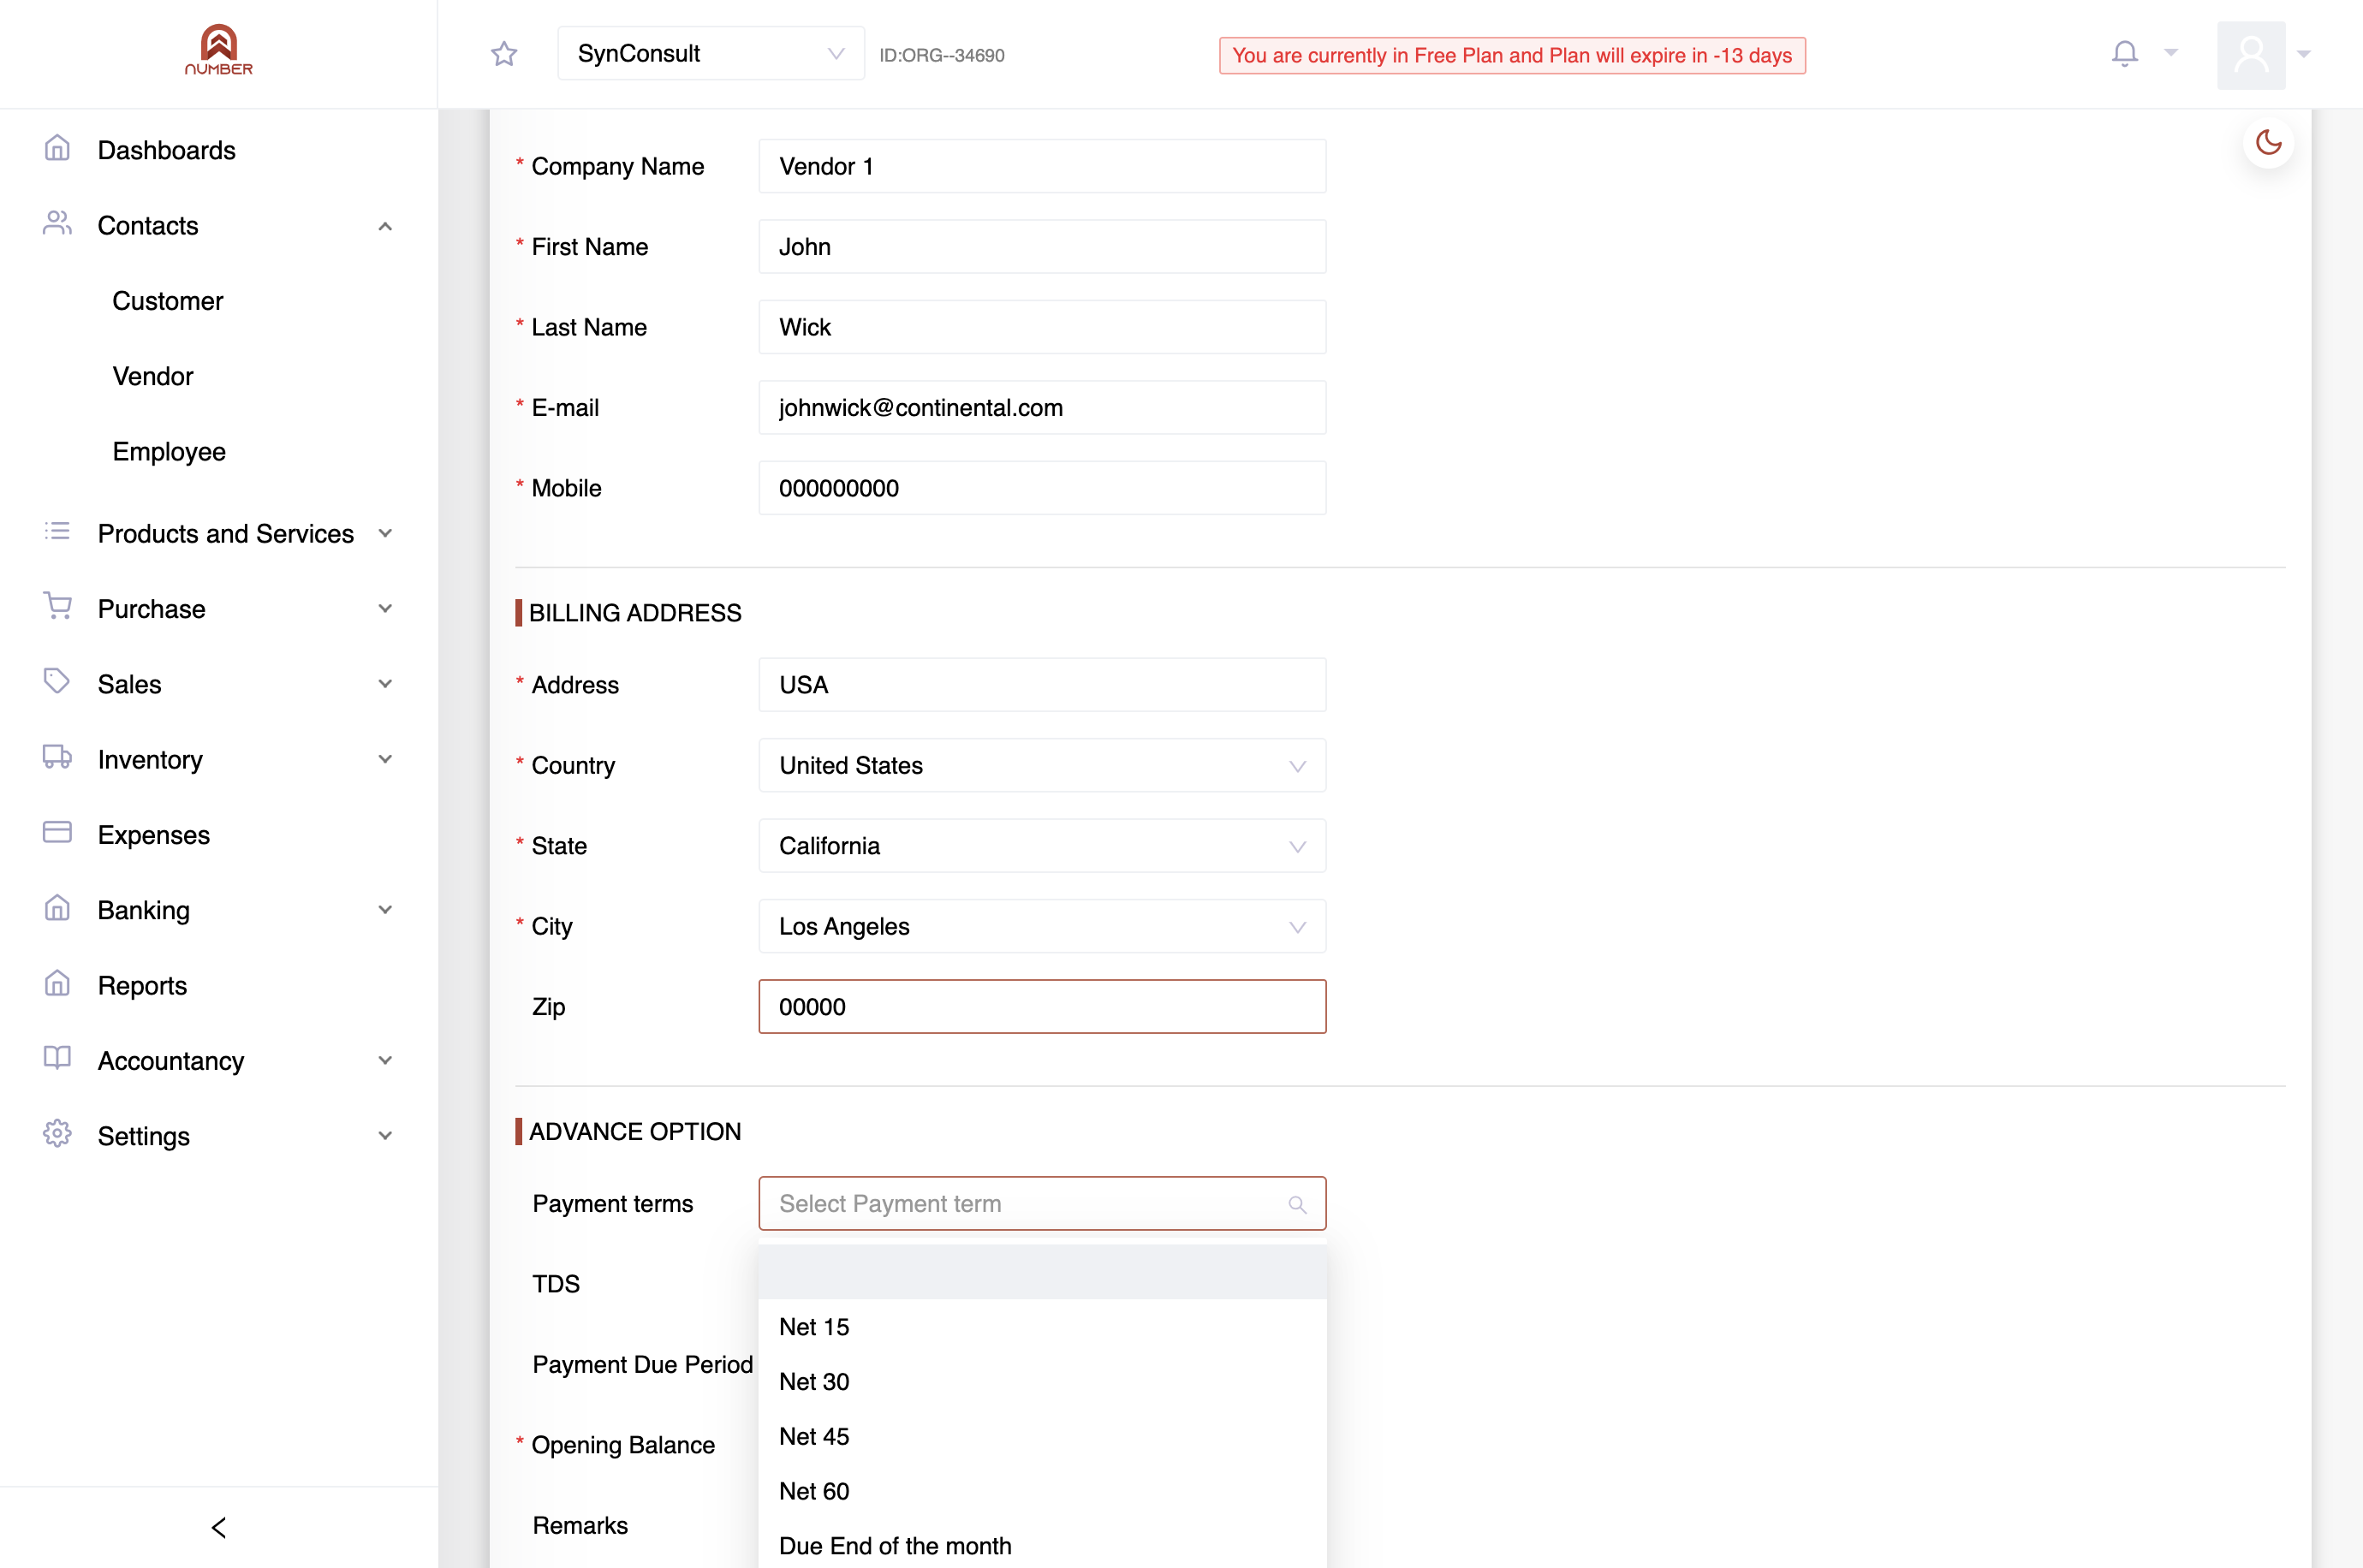Click the Purchase cart icon
The width and height of the screenshot is (2363, 1568).
pyautogui.click(x=57, y=606)
